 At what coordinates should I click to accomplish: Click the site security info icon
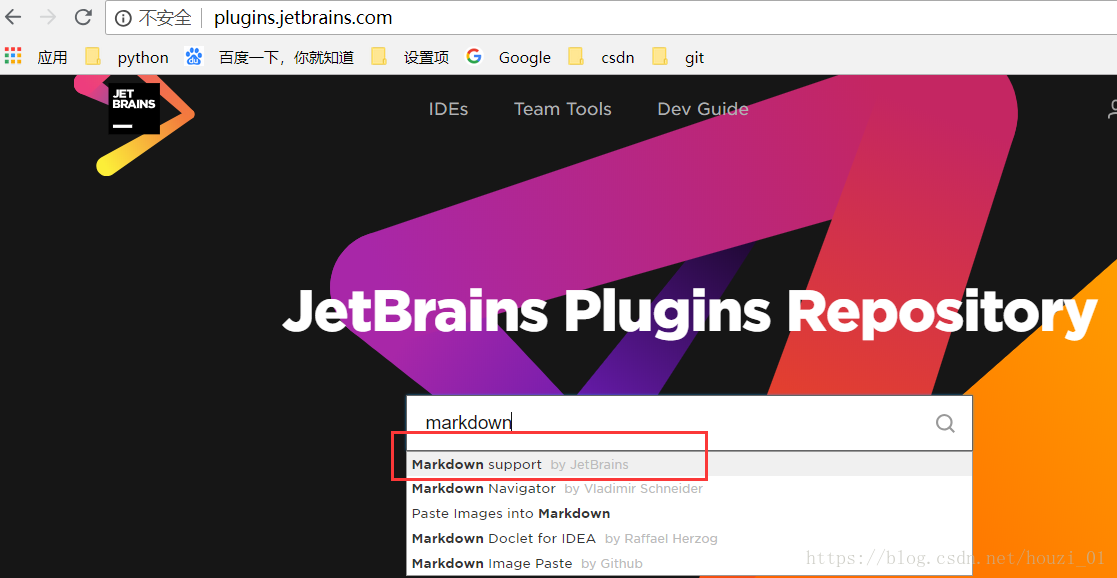tap(123, 18)
